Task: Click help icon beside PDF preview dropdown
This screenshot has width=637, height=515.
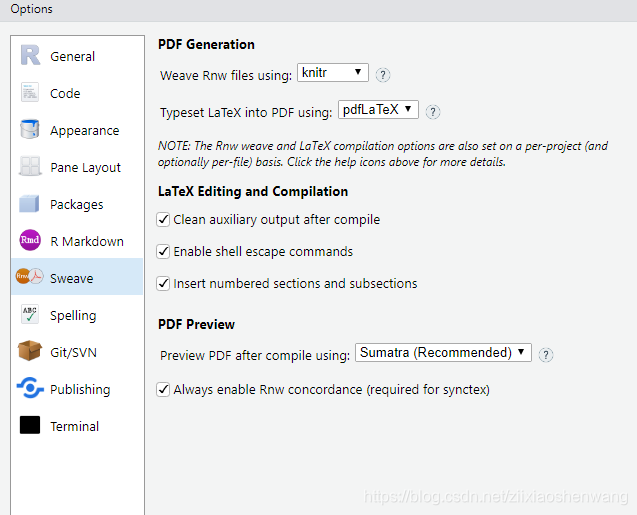Action: click(546, 355)
